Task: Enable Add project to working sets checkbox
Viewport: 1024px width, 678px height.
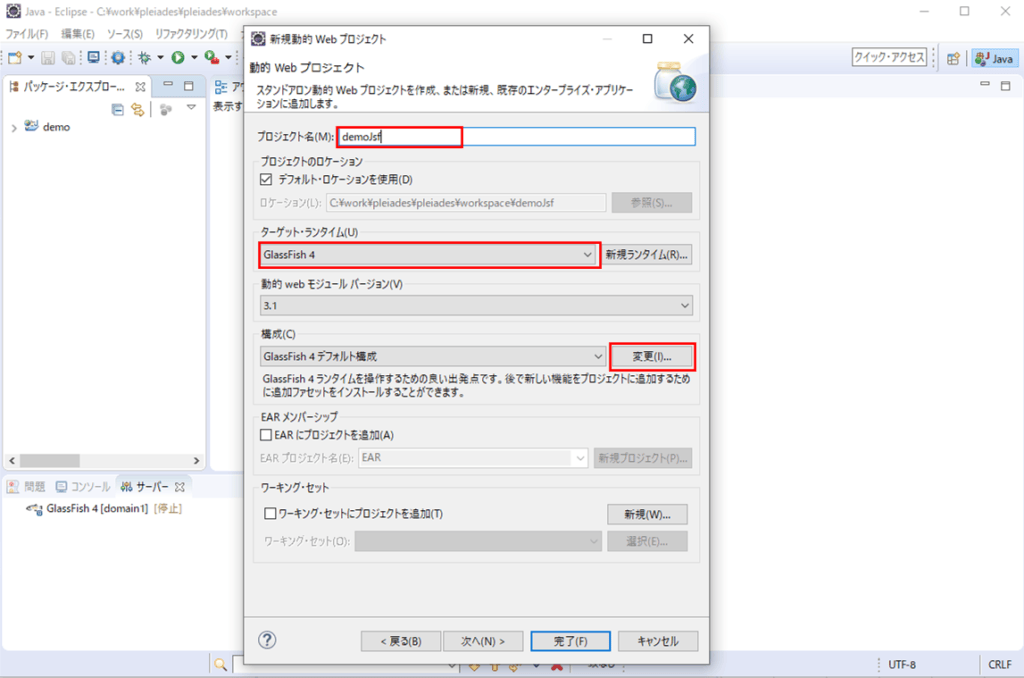Action: pos(270,513)
